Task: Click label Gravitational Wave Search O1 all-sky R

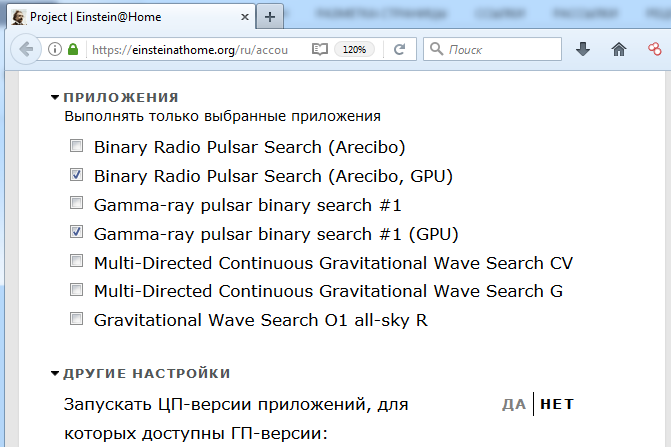Action: click(261, 320)
